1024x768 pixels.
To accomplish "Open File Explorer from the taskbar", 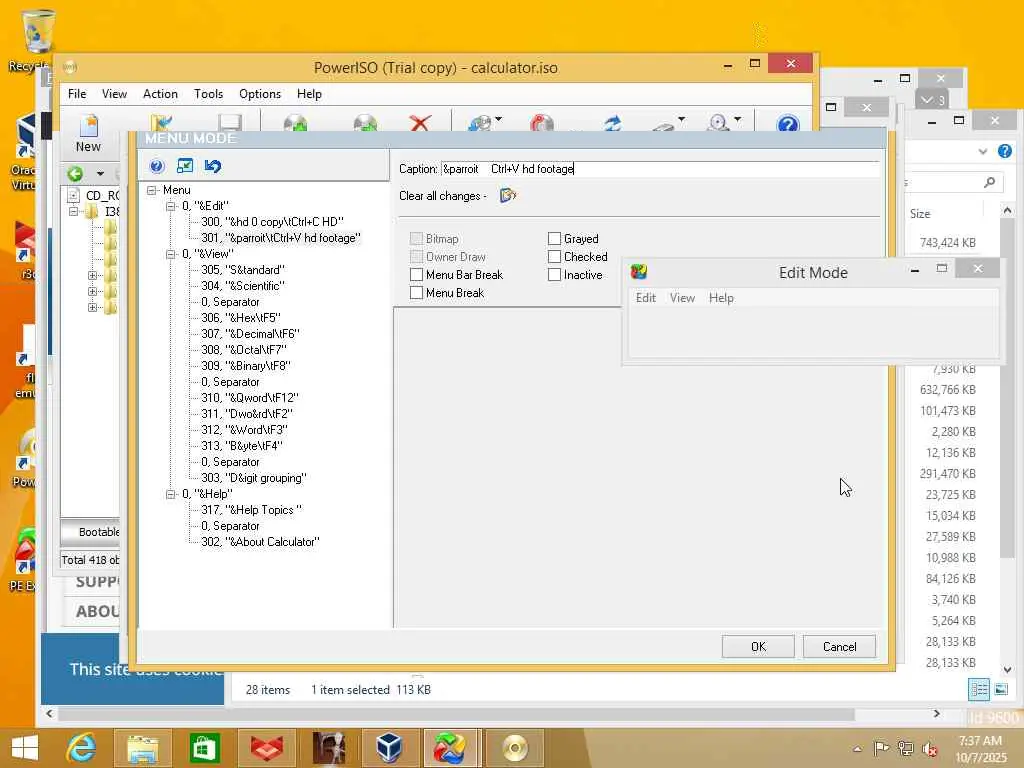I will 143,748.
